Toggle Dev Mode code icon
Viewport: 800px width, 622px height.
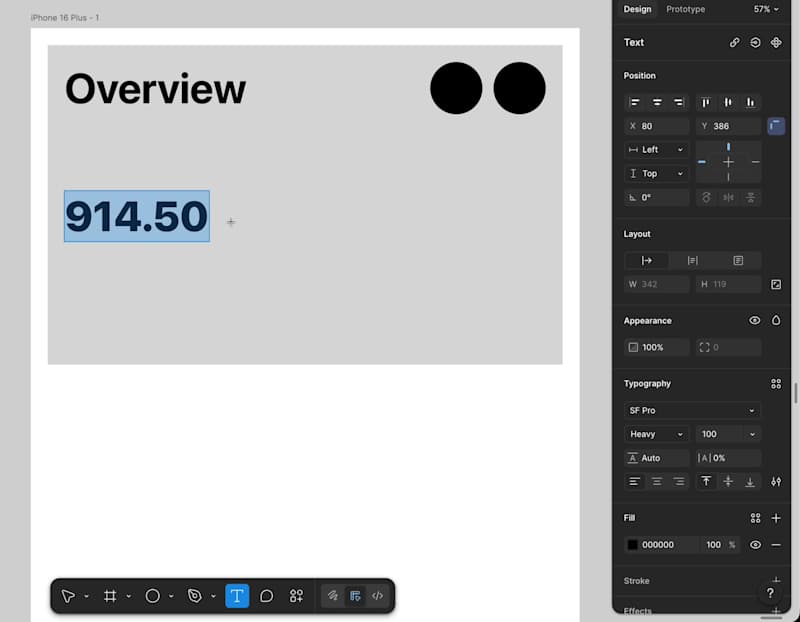(x=378, y=595)
